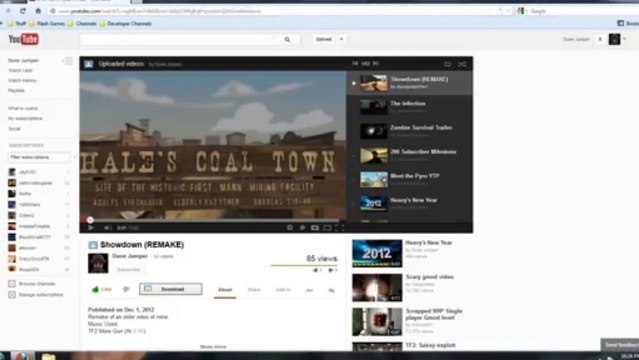Play the video with the play button

pyautogui.click(x=91, y=227)
